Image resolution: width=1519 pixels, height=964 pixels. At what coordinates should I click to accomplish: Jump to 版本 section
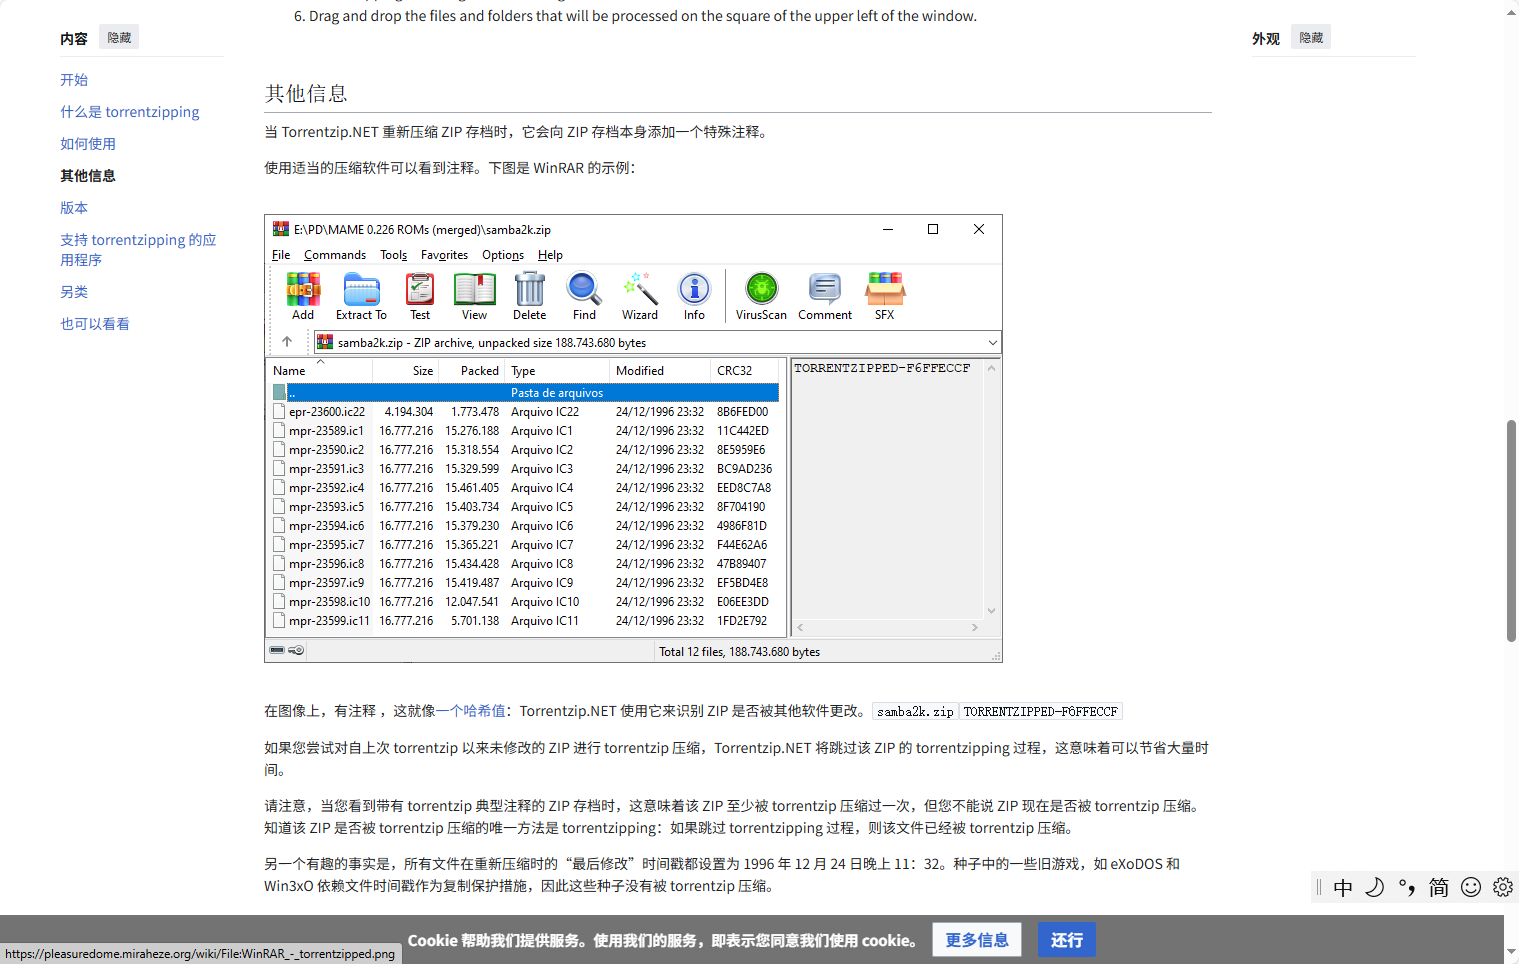tap(74, 208)
